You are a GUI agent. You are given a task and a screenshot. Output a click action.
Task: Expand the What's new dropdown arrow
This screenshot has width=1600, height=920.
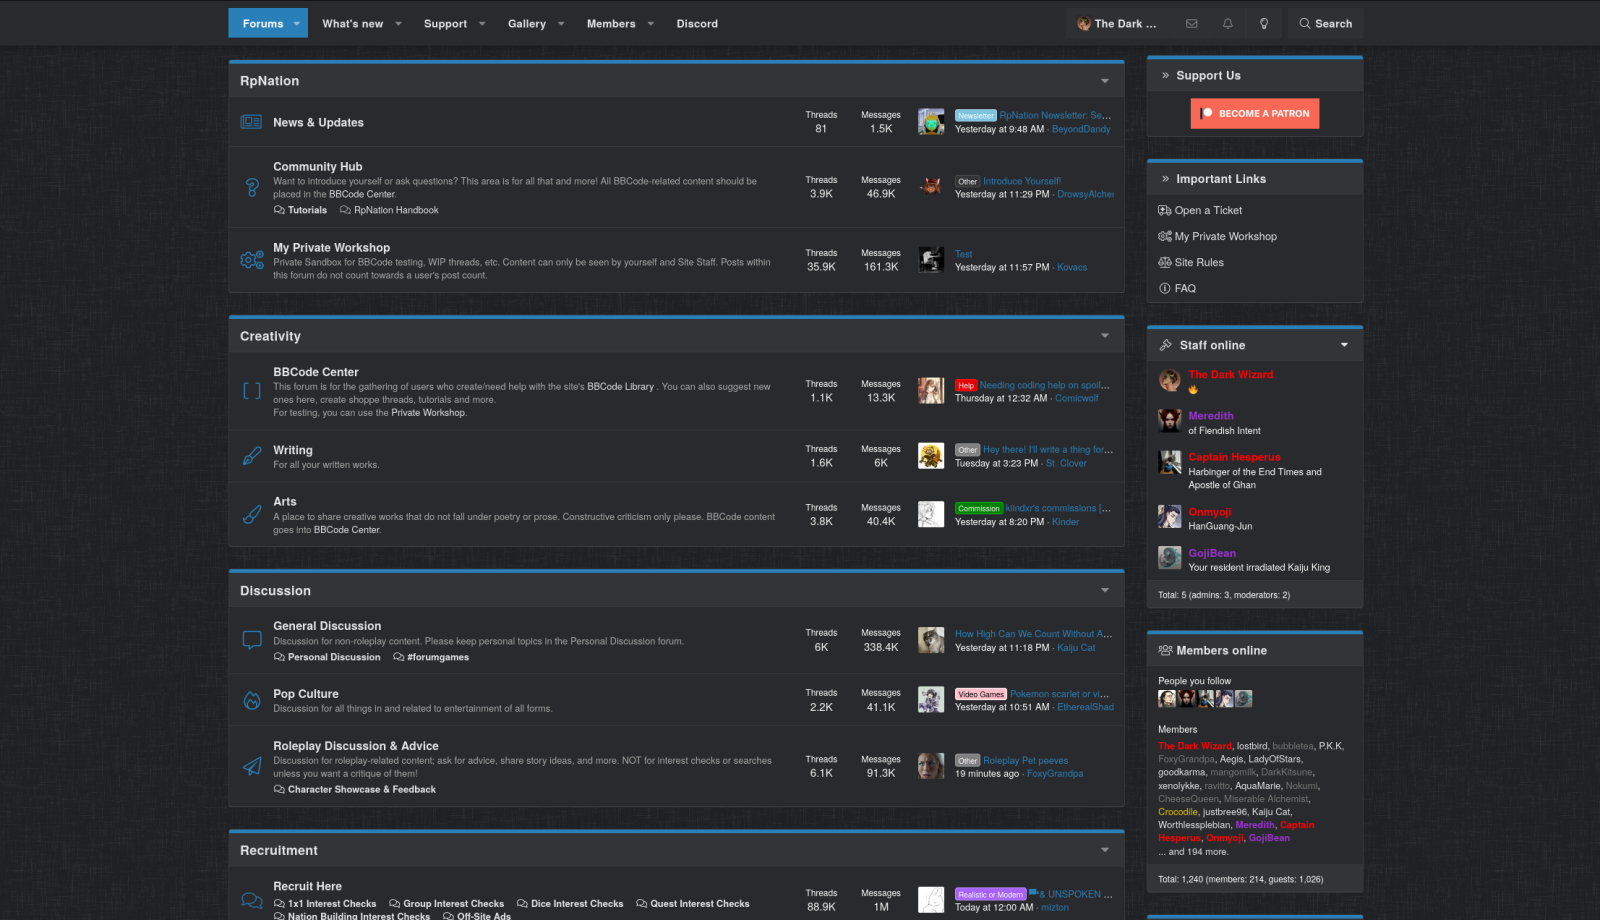[x=398, y=23]
